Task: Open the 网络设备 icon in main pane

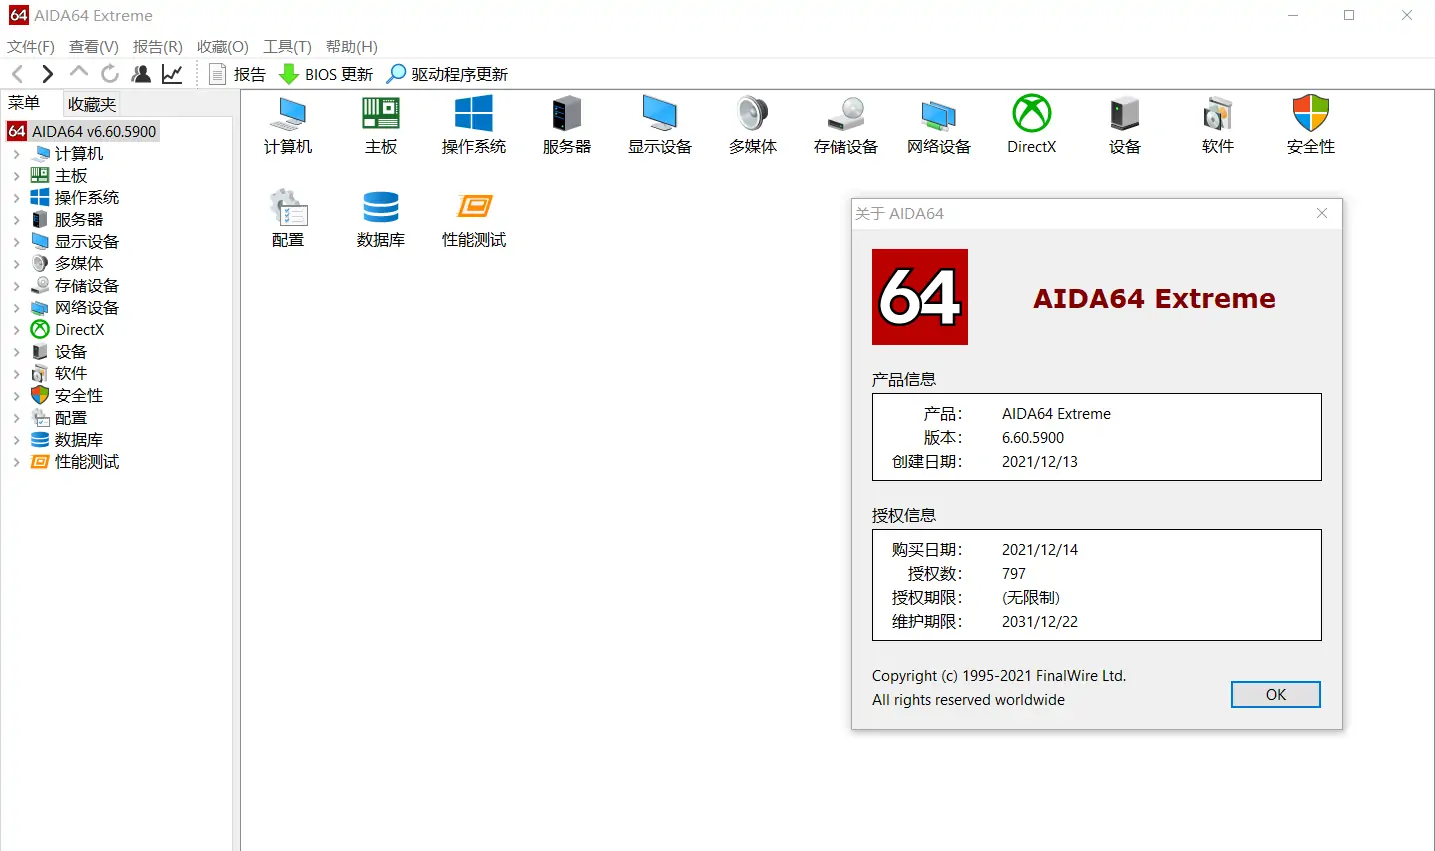Action: tap(939, 126)
